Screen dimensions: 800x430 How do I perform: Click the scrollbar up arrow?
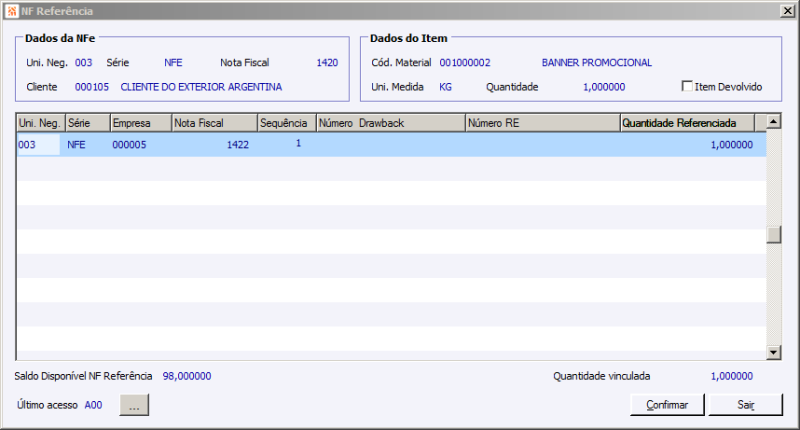pyautogui.click(x=773, y=122)
